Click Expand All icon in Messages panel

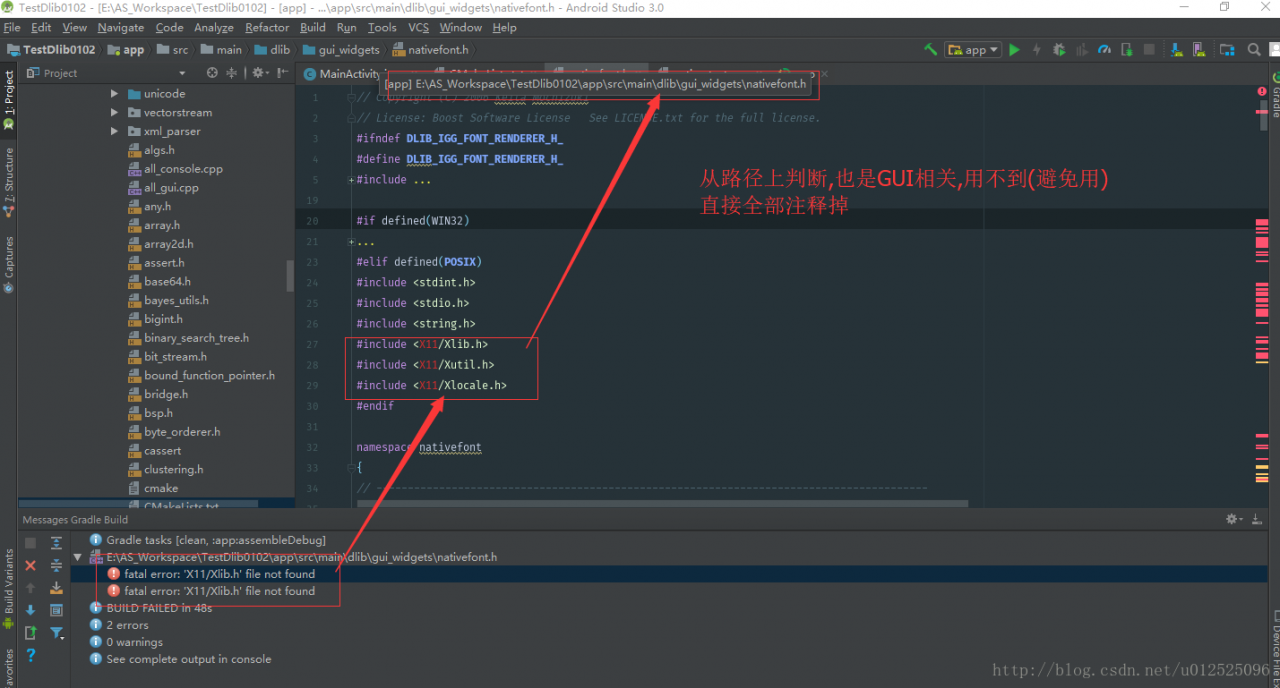click(56, 543)
